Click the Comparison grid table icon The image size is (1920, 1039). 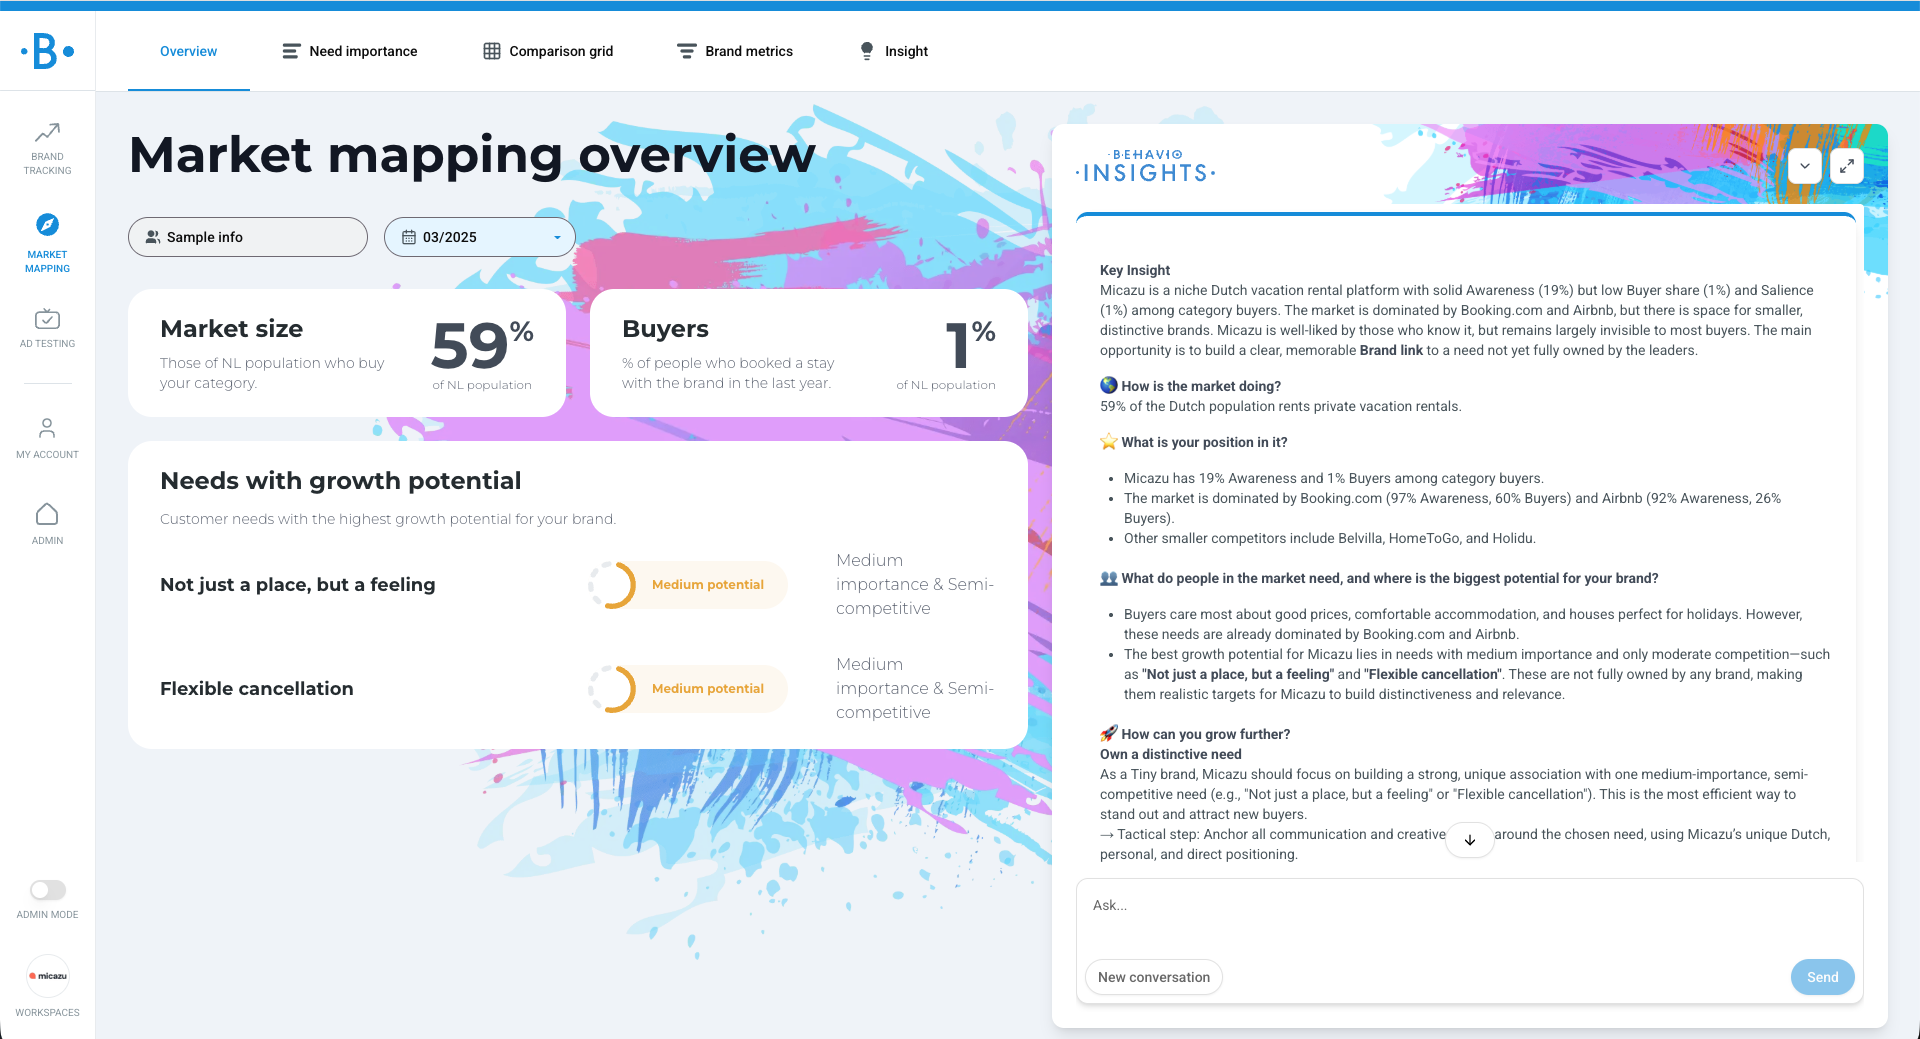492,51
